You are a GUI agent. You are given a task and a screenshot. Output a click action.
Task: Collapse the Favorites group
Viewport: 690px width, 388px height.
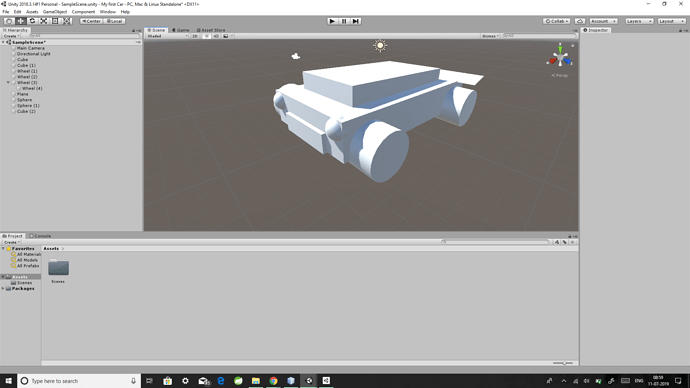point(4,249)
